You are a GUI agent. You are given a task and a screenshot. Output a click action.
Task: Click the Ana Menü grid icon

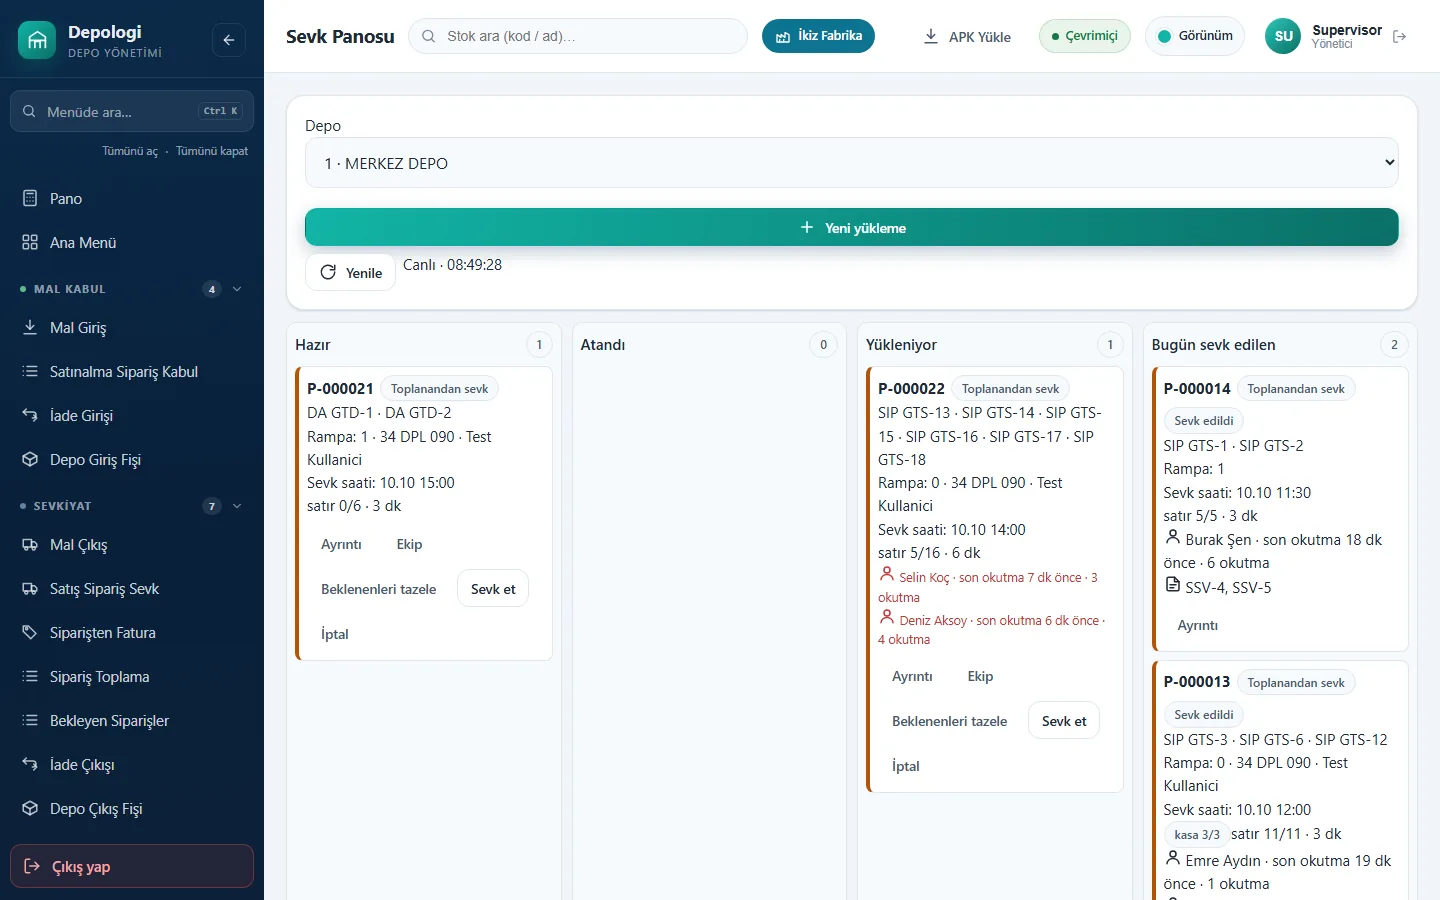tap(30, 242)
